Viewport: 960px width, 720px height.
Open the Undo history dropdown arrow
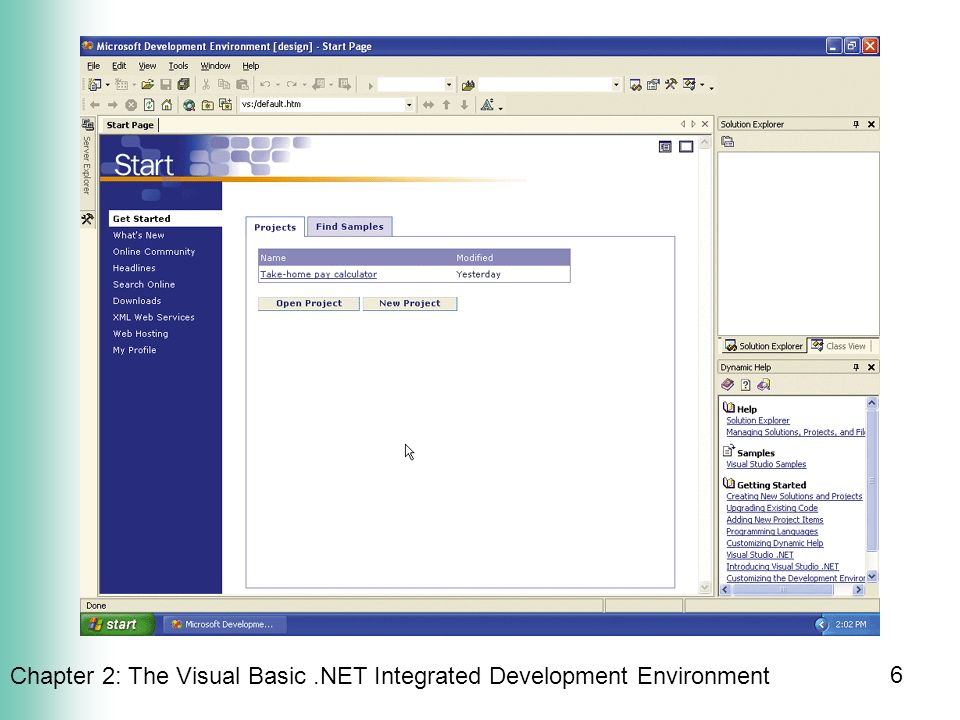tap(278, 85)
